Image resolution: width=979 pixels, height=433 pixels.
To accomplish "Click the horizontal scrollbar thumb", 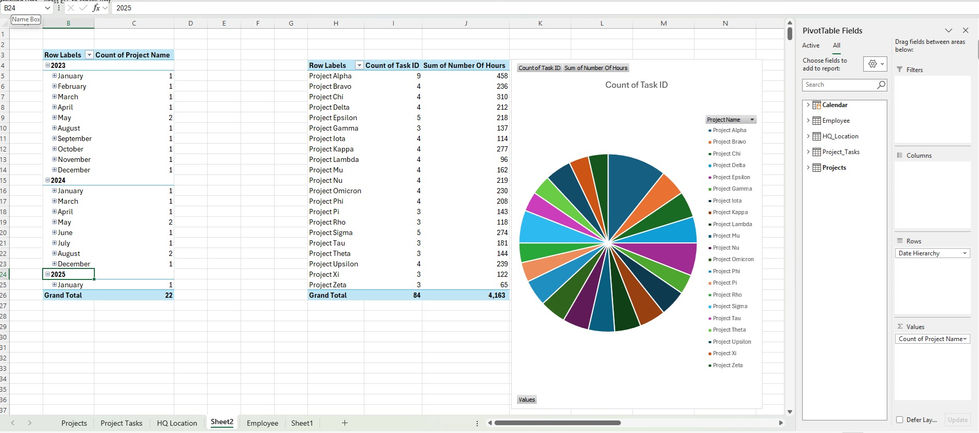I will tap(556, 423).
